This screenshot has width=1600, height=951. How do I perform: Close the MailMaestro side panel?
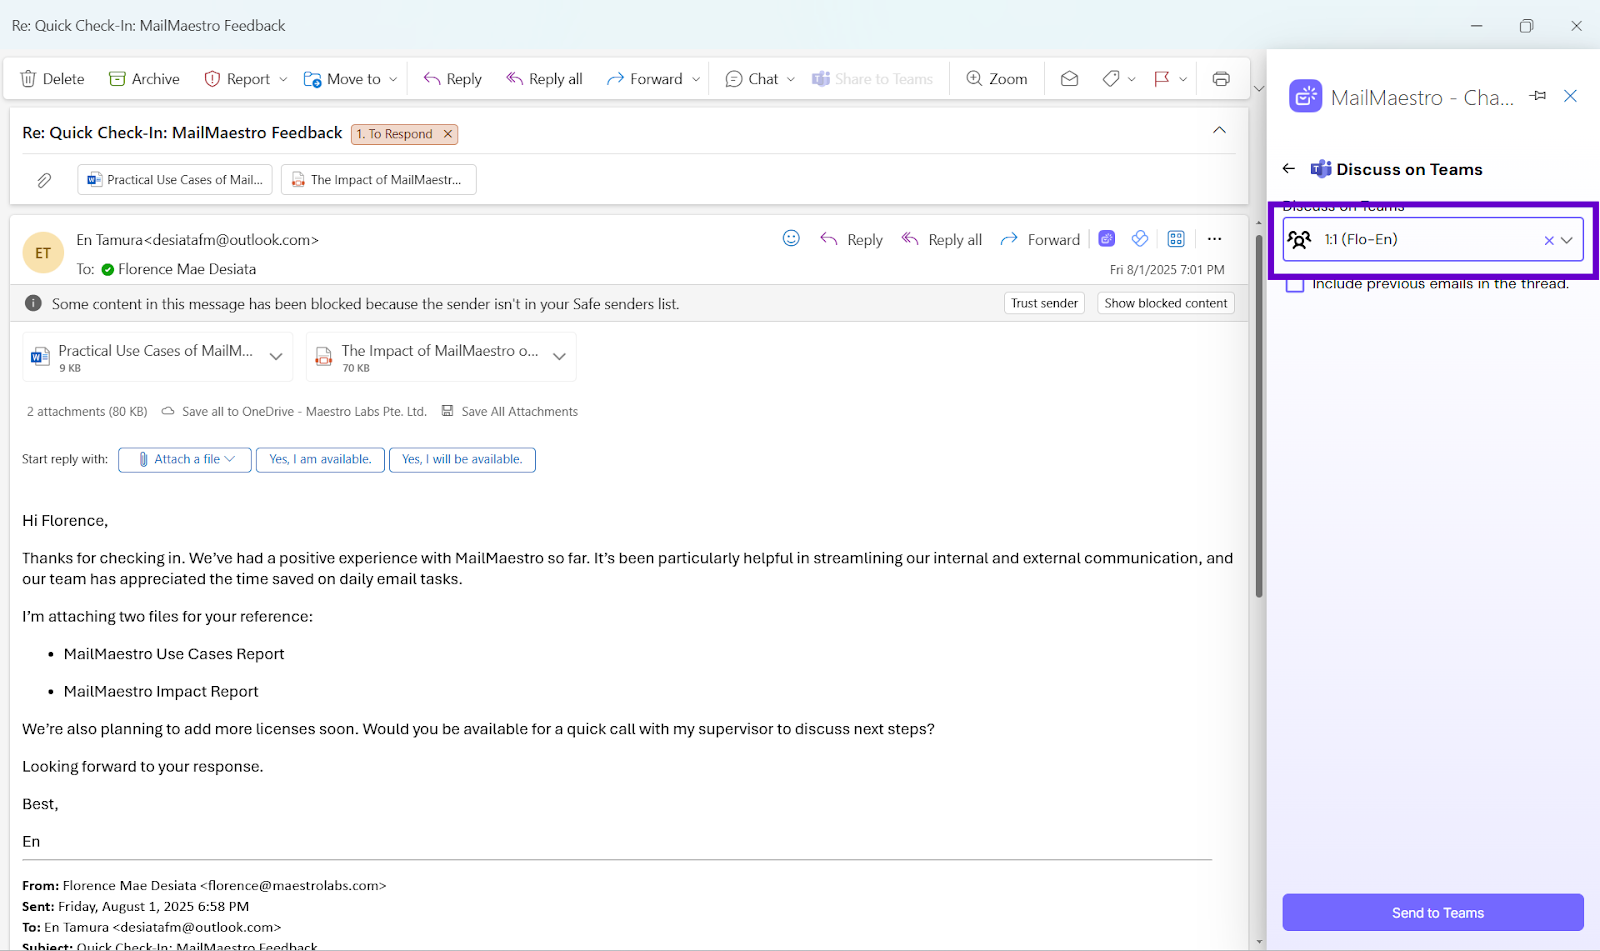point(1571,96)
